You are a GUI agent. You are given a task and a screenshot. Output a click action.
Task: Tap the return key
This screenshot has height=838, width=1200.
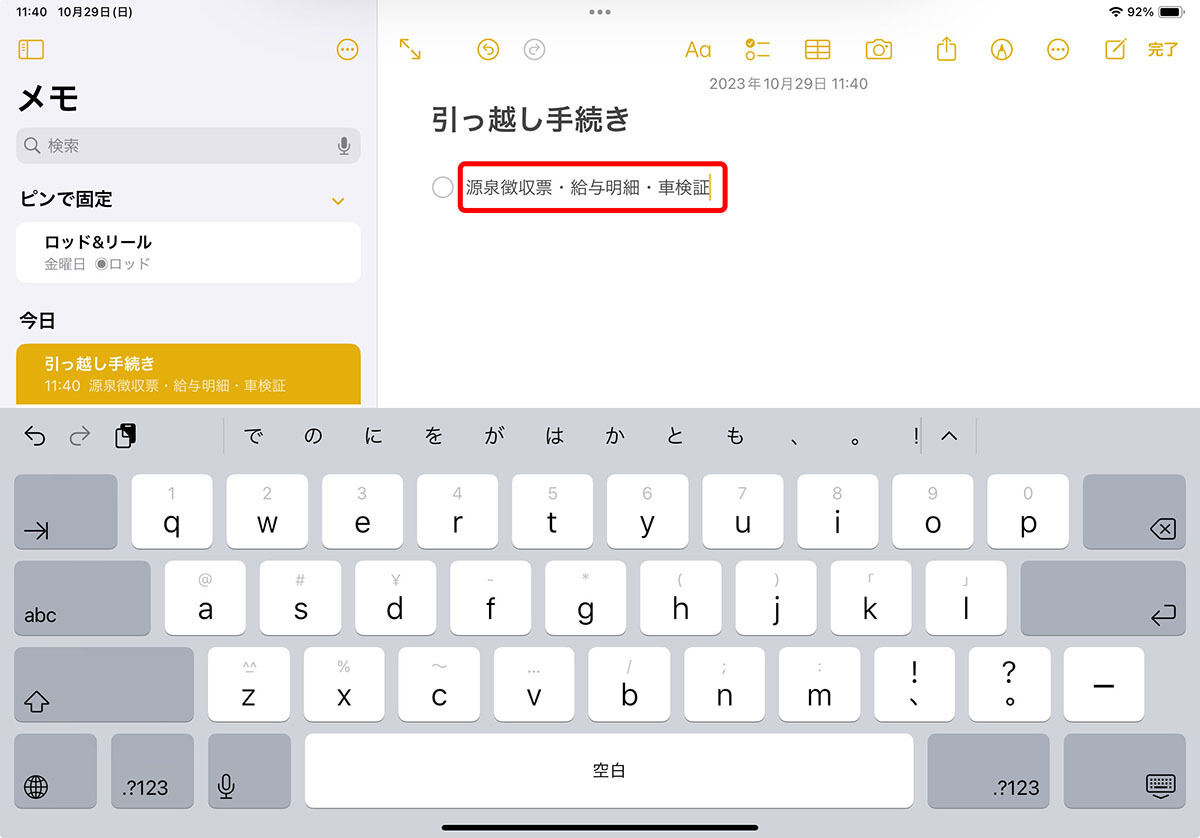coord(1103,598)
